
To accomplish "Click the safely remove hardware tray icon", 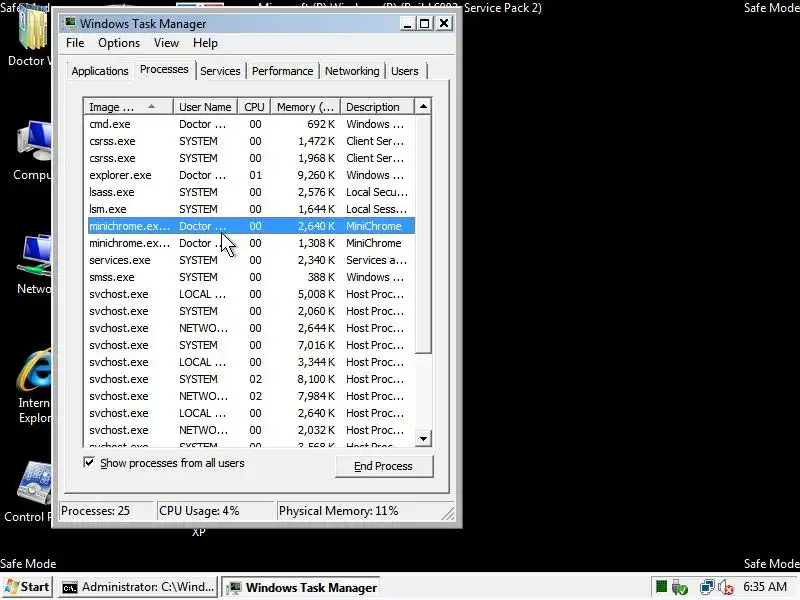I will click(680, 587).
